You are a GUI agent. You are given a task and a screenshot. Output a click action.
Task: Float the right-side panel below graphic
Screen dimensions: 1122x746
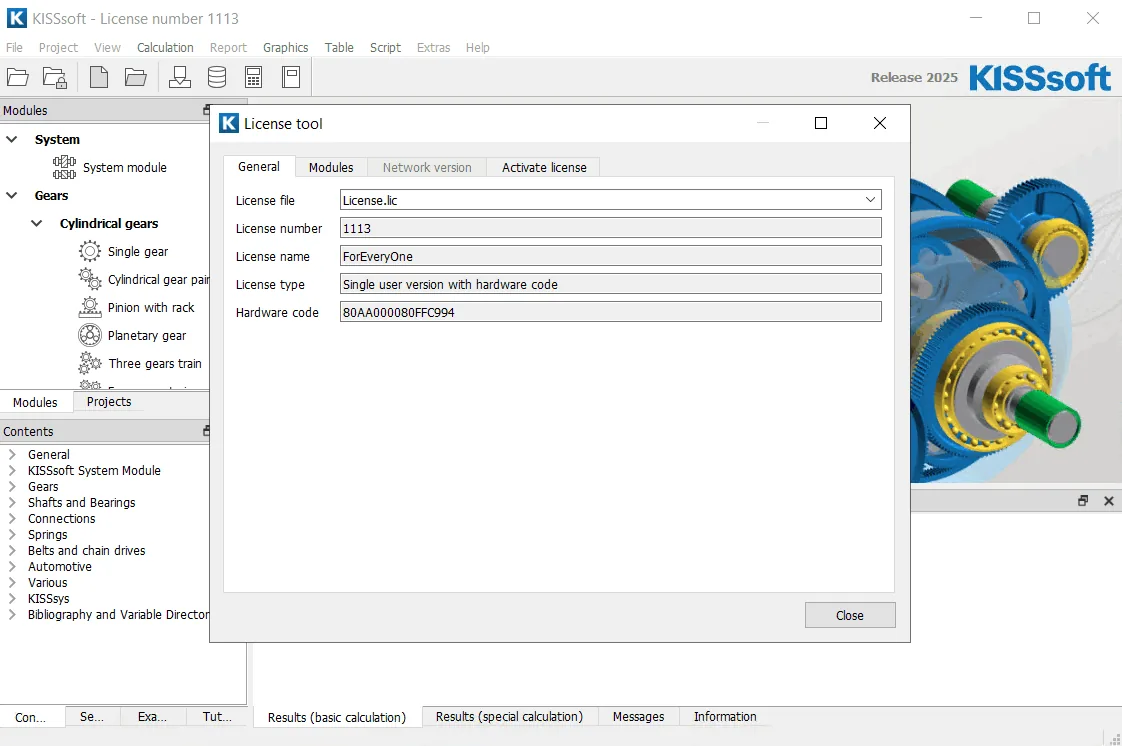click(x=1083, y=501)
